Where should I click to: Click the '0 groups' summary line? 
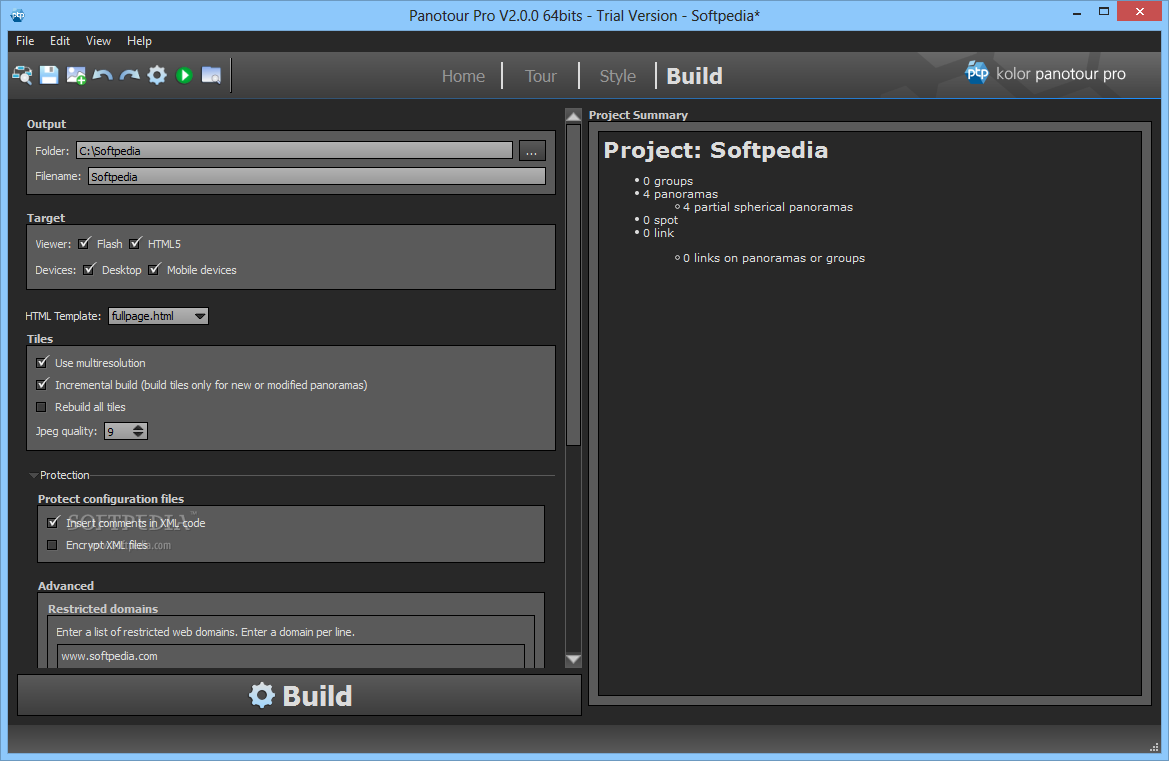(x=668, y=181)
